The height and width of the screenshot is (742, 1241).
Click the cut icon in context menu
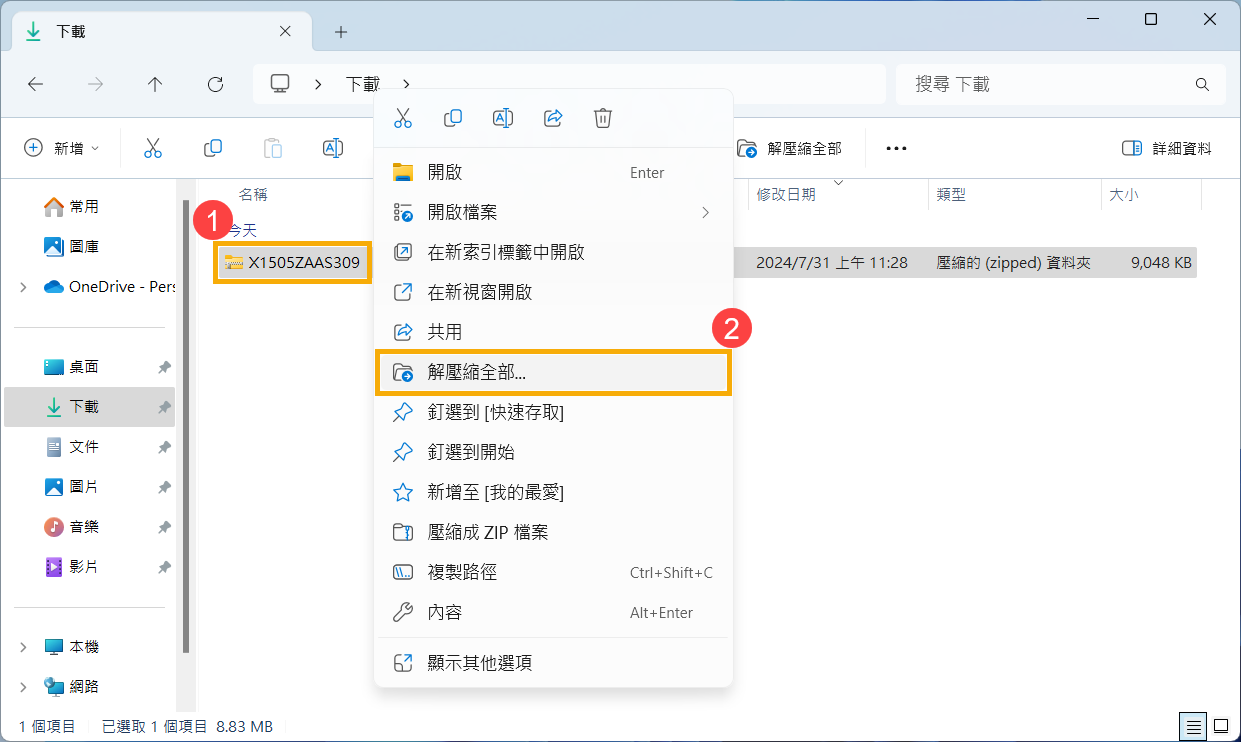coord(403,118)
